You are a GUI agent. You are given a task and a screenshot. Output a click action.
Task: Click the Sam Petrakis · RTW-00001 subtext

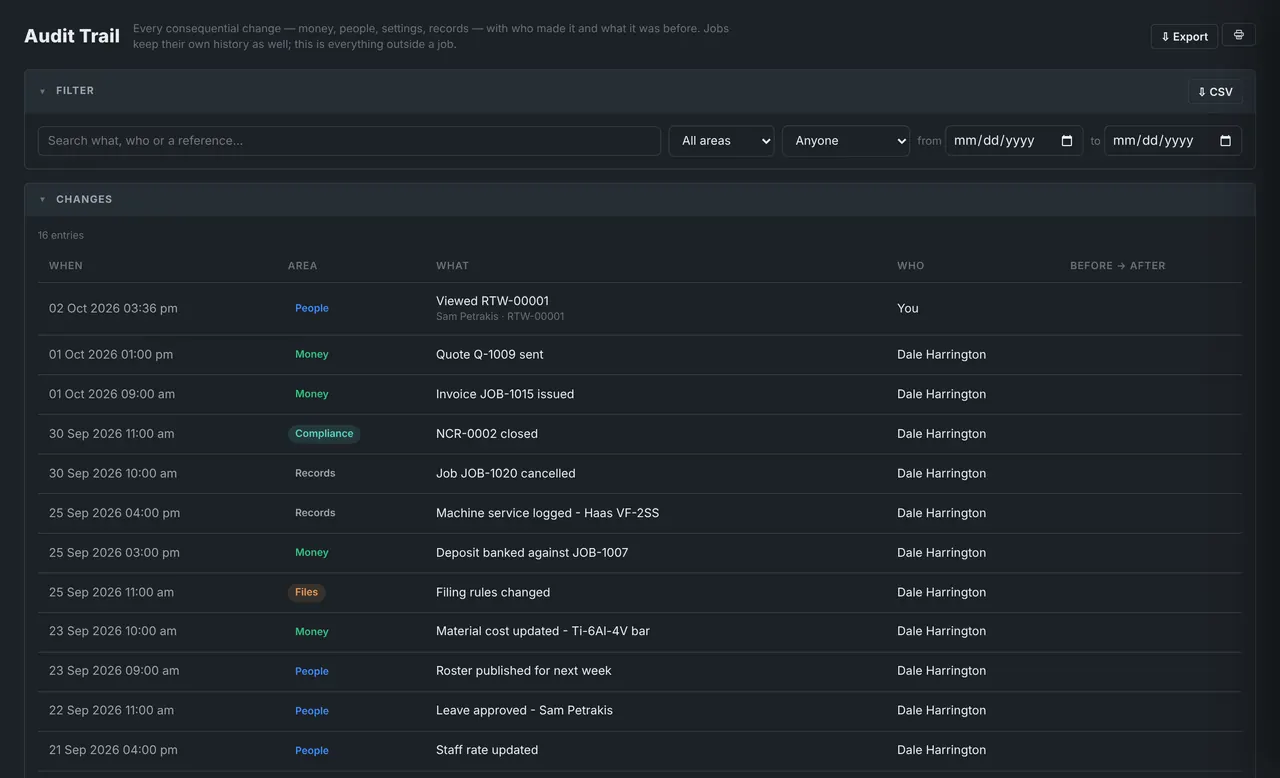pos(500,317)
